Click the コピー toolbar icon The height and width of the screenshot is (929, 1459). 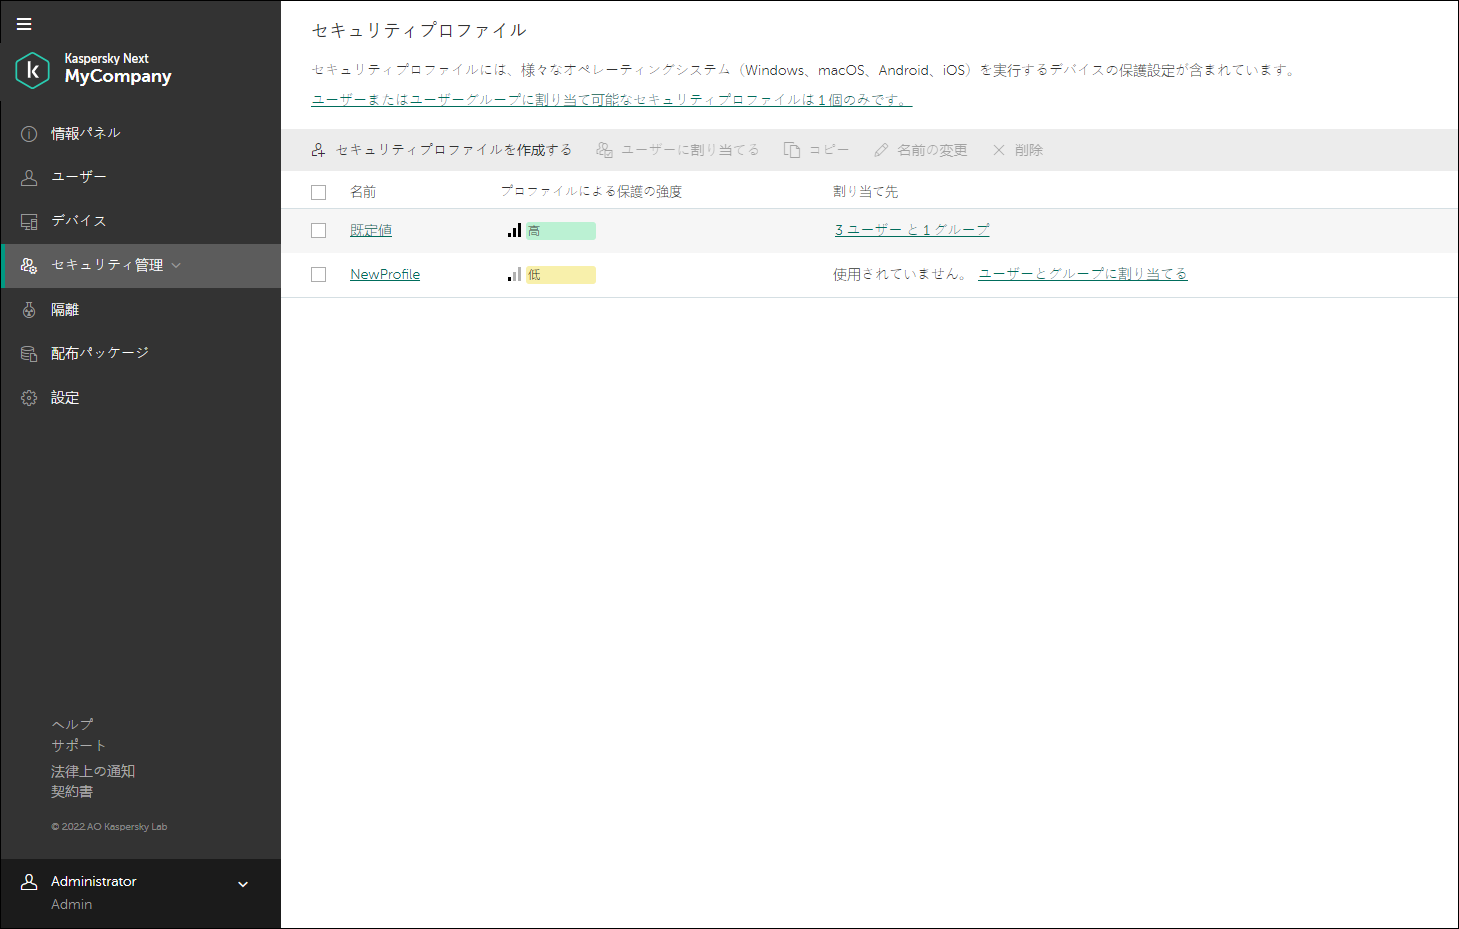coord(817,149)
